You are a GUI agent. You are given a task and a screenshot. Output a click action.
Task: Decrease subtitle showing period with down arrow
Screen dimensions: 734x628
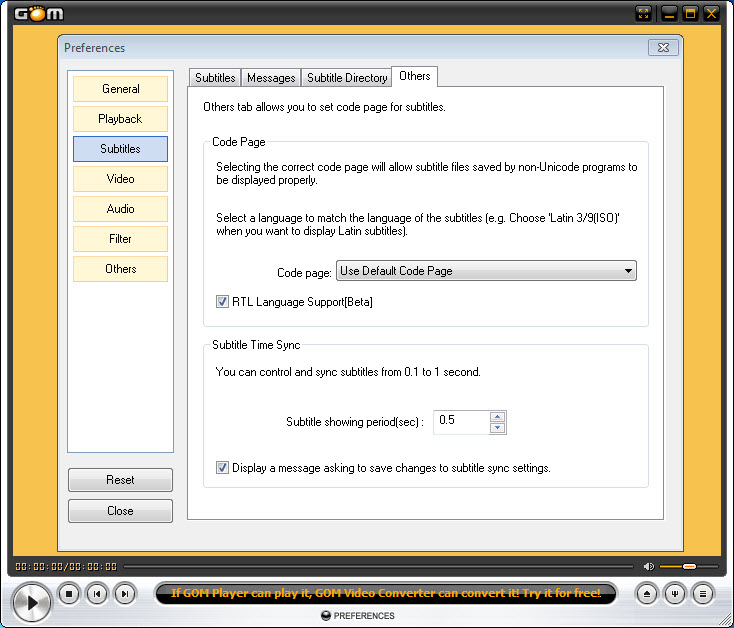[x=498, y=428]
